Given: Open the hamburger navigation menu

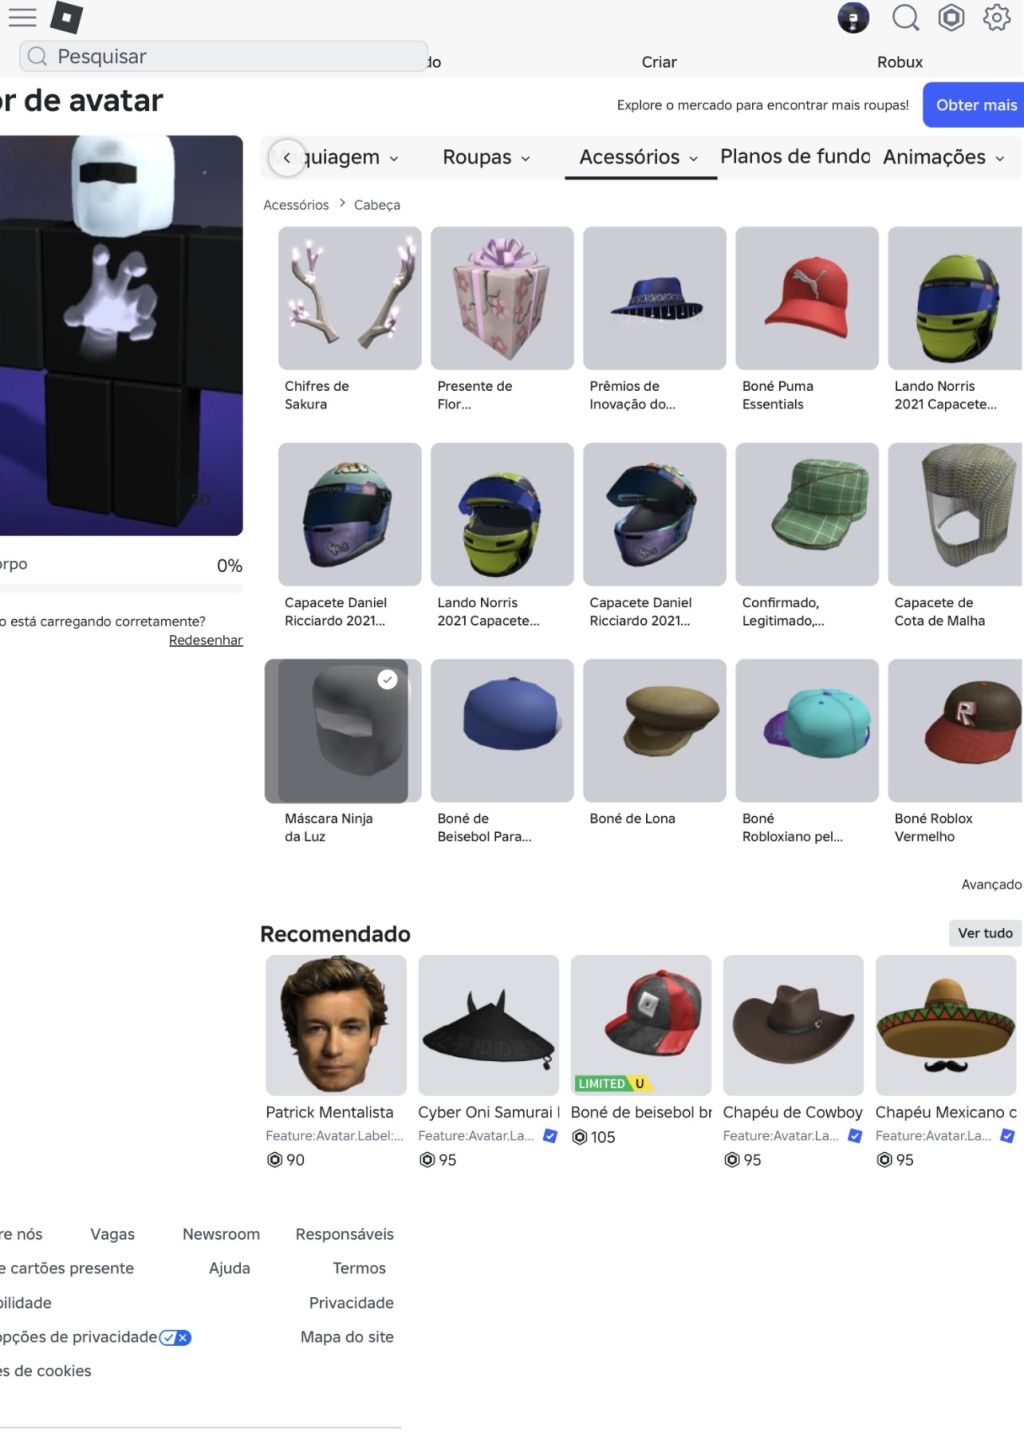Looking at the screenshot, I should pyautogui.click(x=22, y=17).
